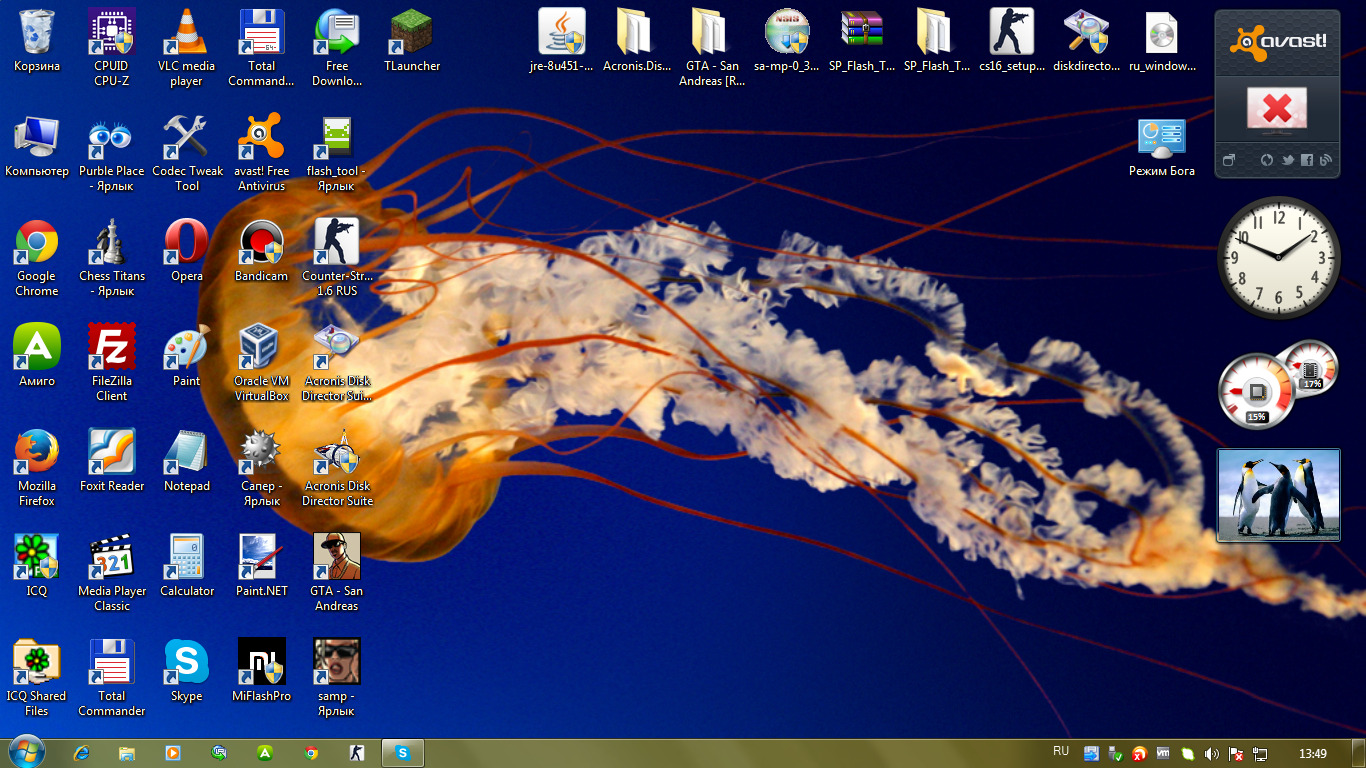Open the volume speaker tray icon

1212,753
